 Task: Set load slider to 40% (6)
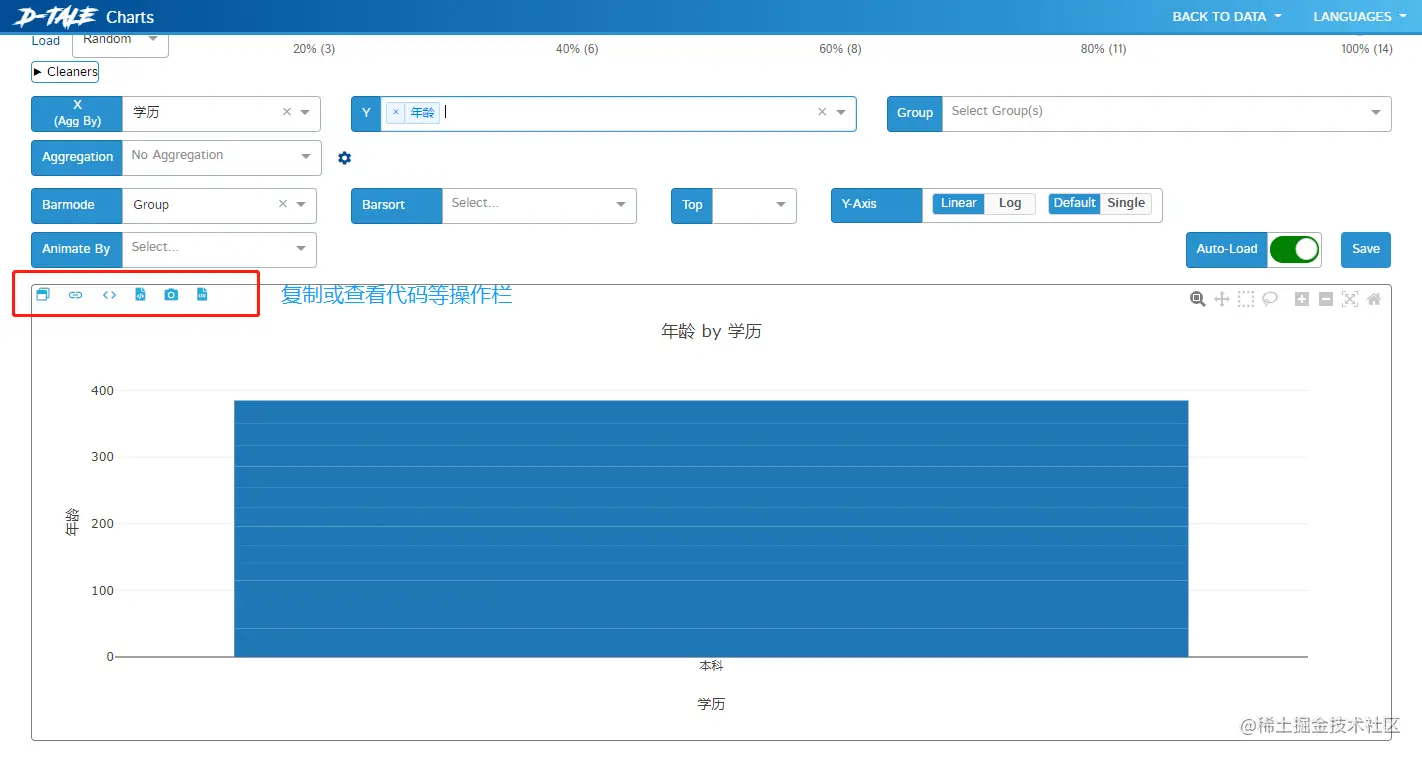point(577,49)
